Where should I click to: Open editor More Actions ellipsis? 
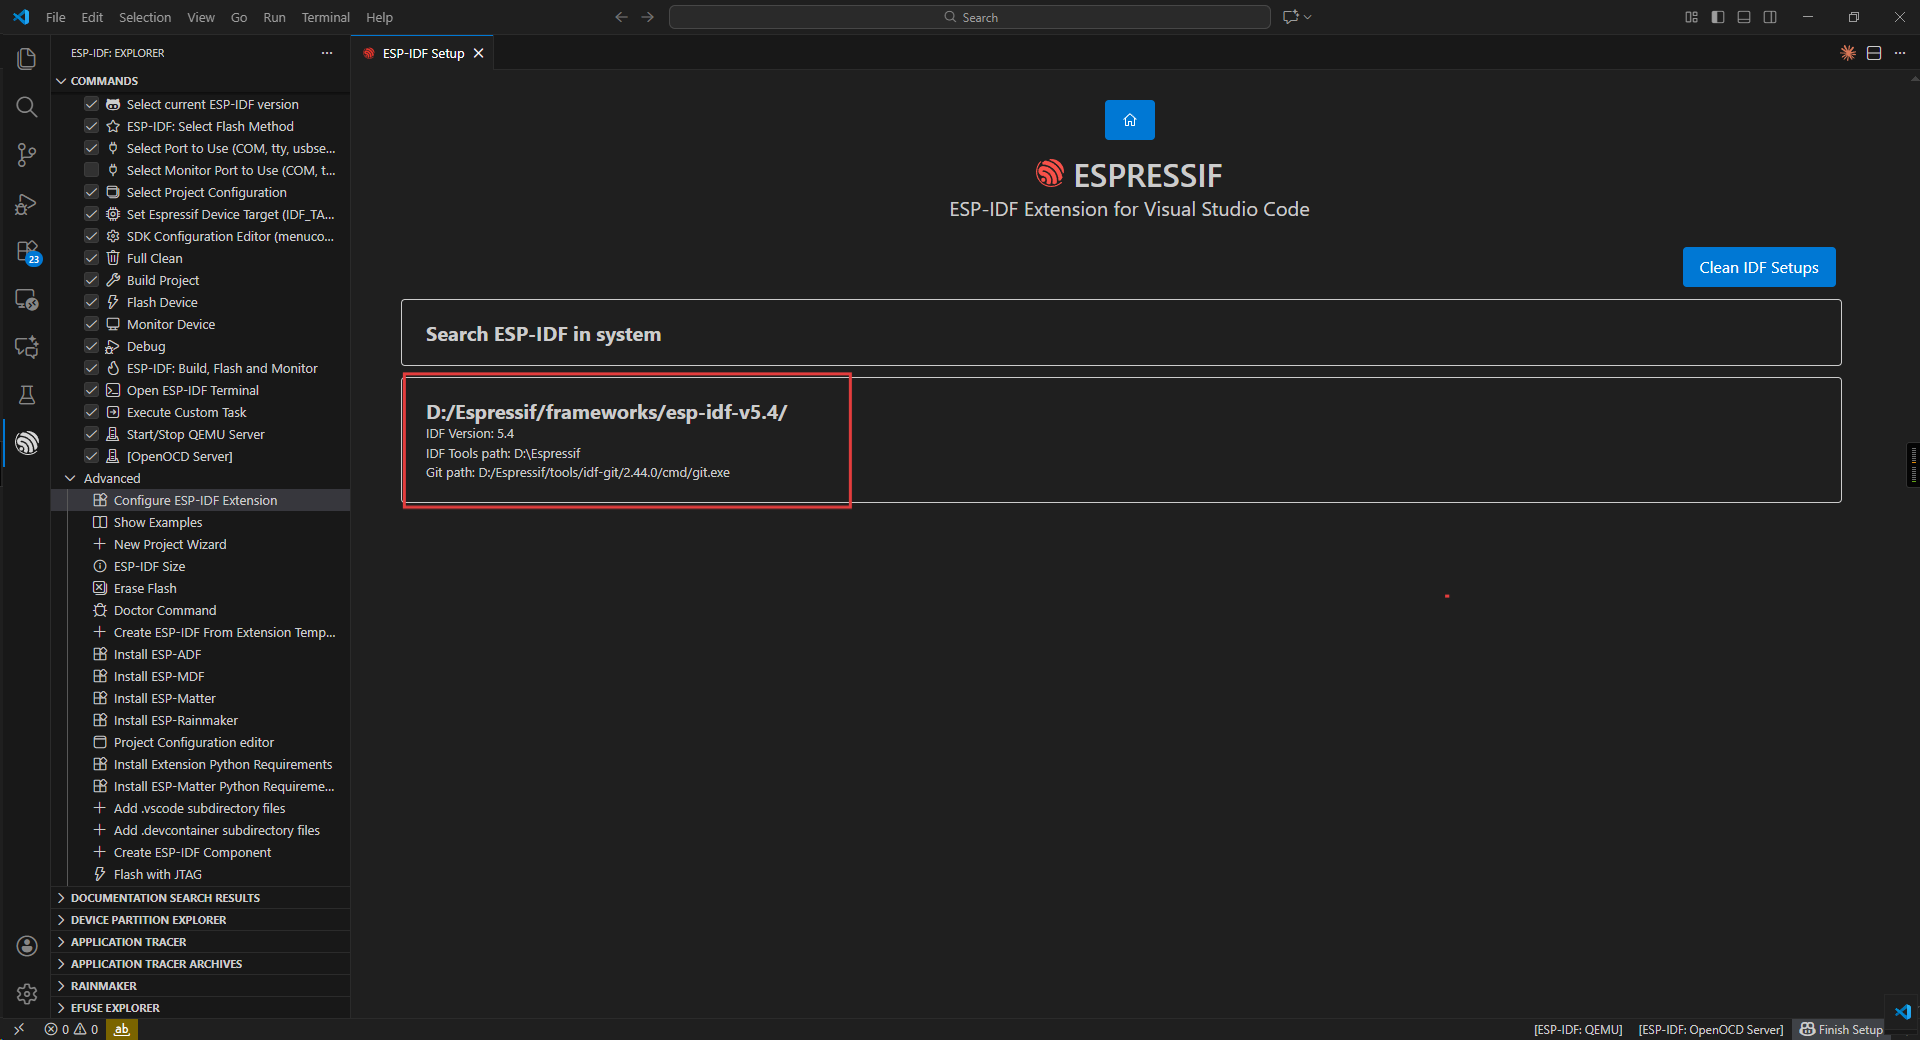click(x=1900, y=53)
